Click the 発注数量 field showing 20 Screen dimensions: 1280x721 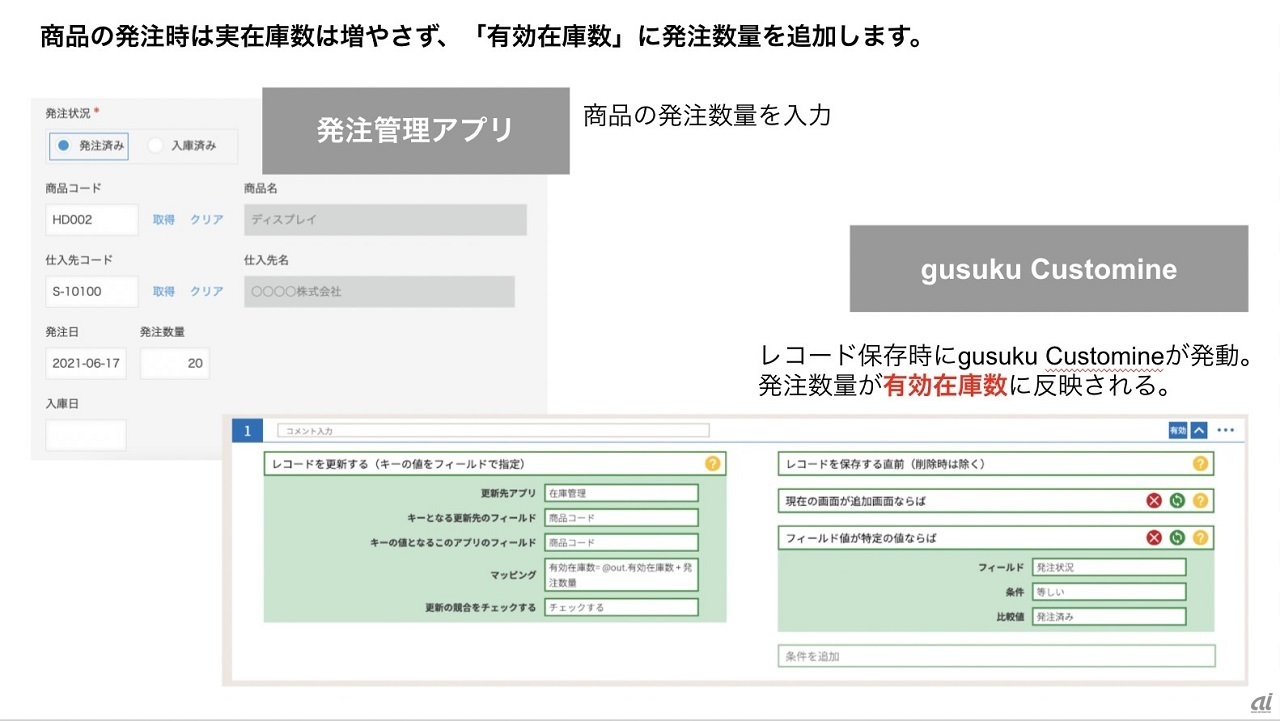(x=175, y=363)
